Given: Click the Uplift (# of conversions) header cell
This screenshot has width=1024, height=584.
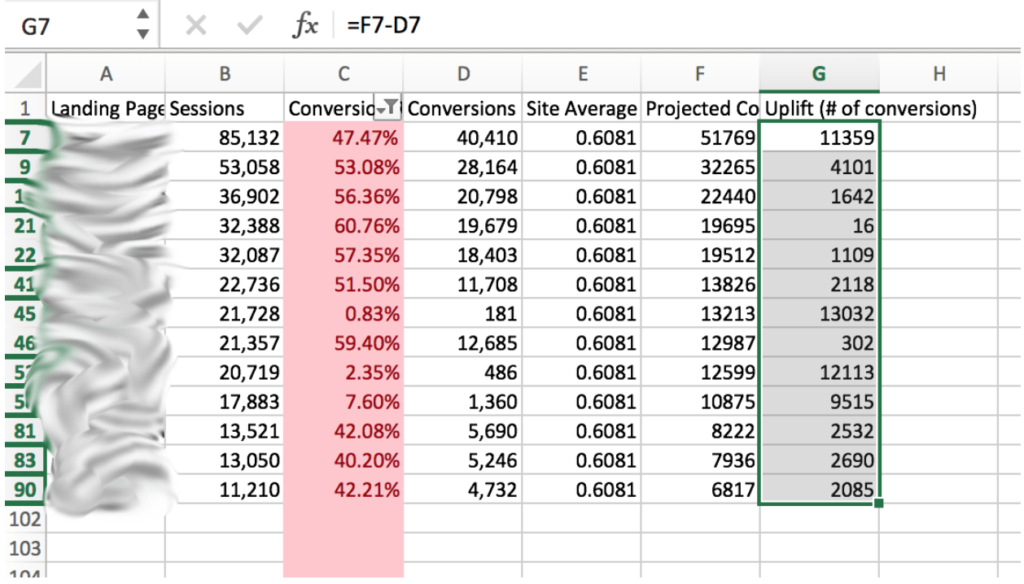Looking at the screenshot, I should click(x=869, y=109).
